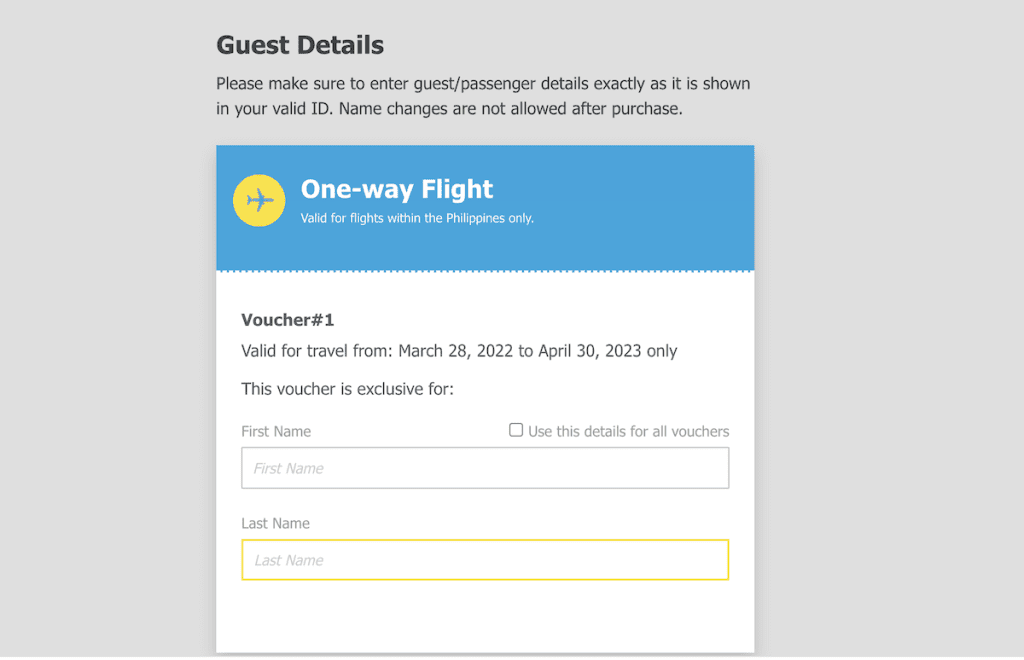This screenshot has height=660, width=1024.
Task: Click 'This voucher is exclusive for:' text
Action: [x=347, y=389]
